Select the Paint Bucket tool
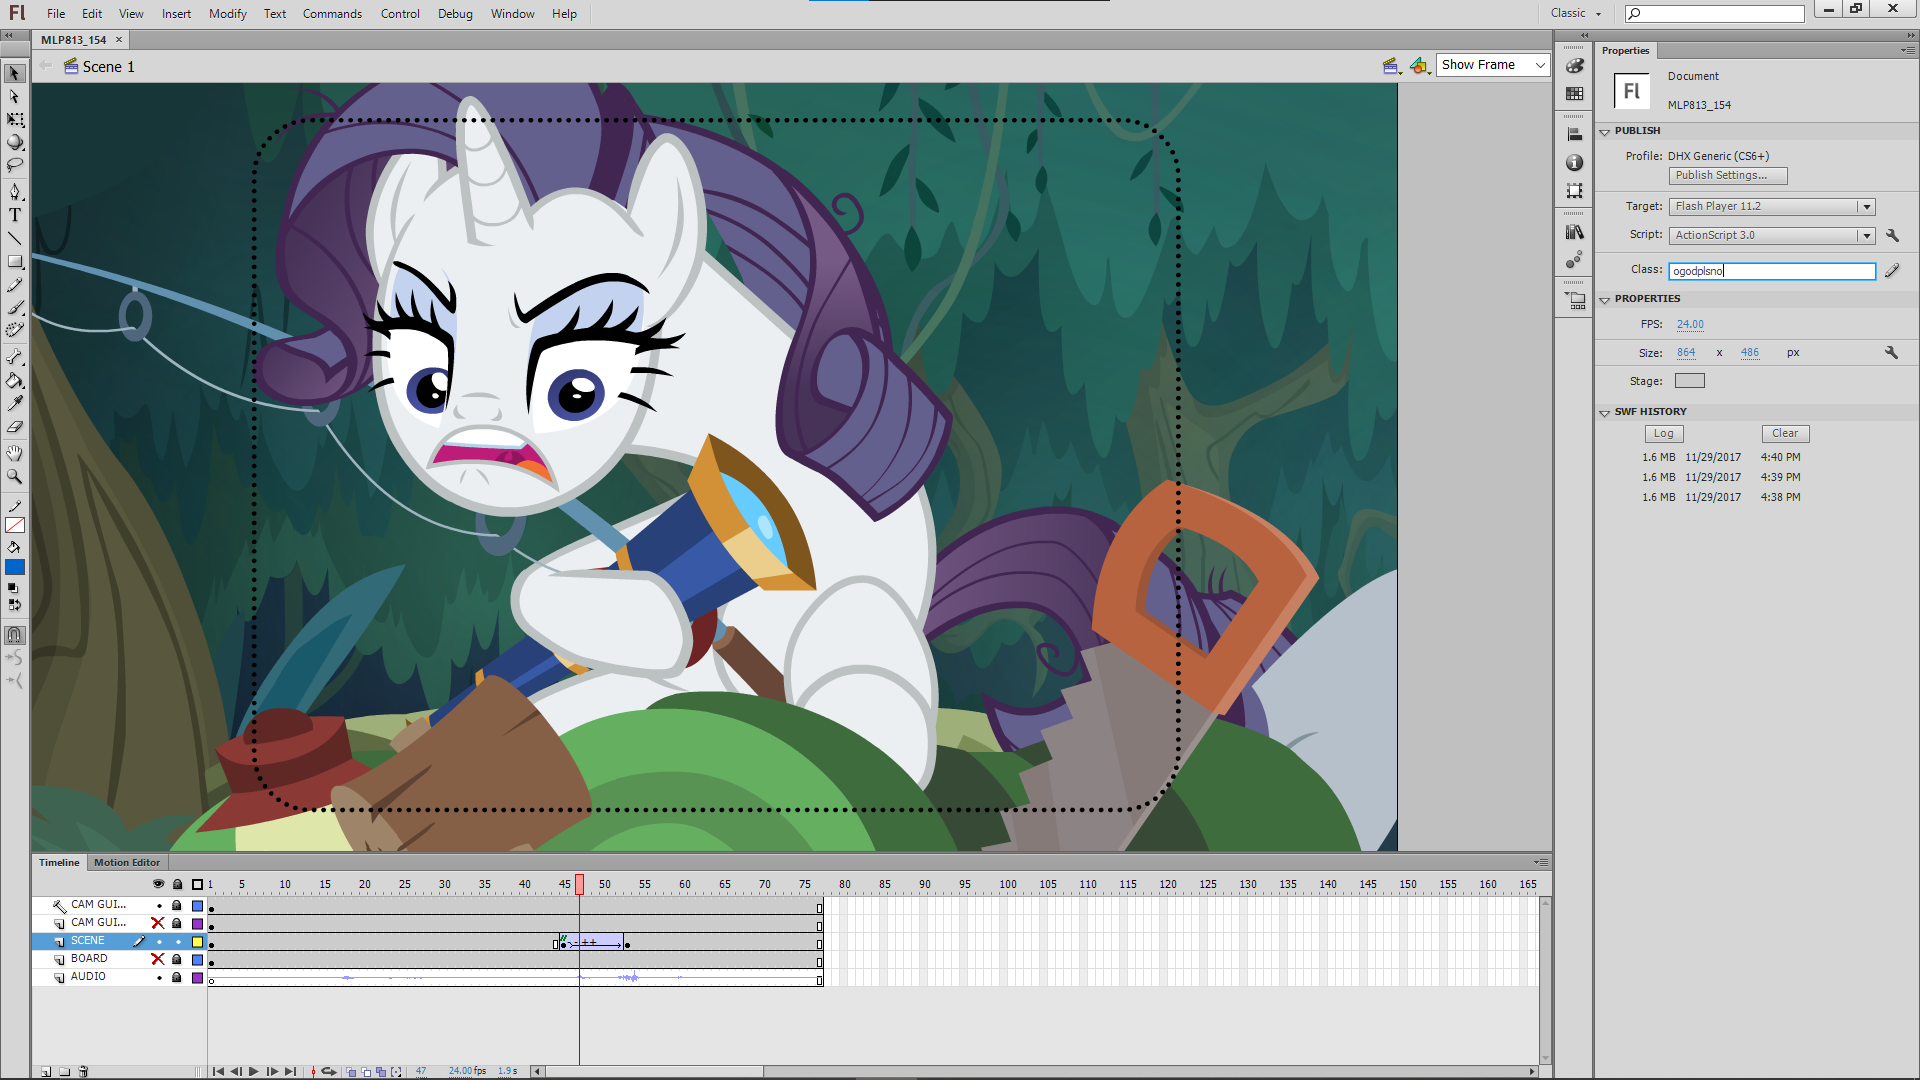 [x=15, y=381]
